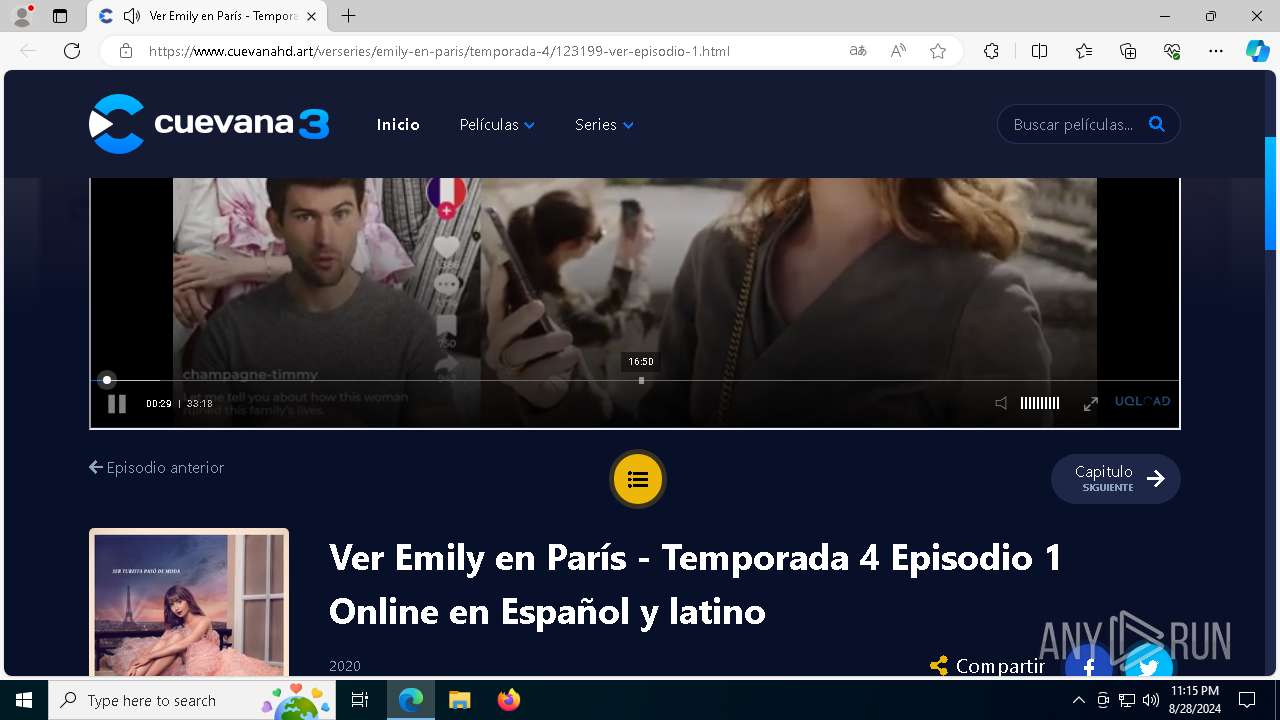Open browser Extensions icon

(991, 51)
